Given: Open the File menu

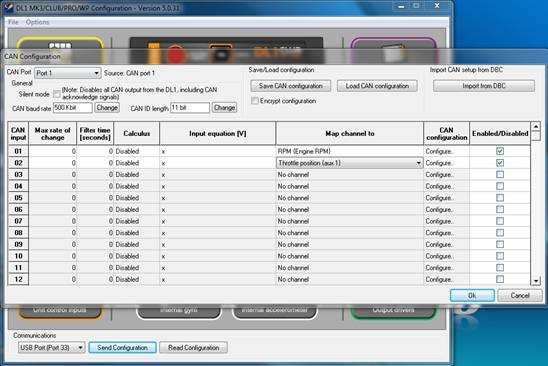Looking at the screenshot, I should point(13,22).
